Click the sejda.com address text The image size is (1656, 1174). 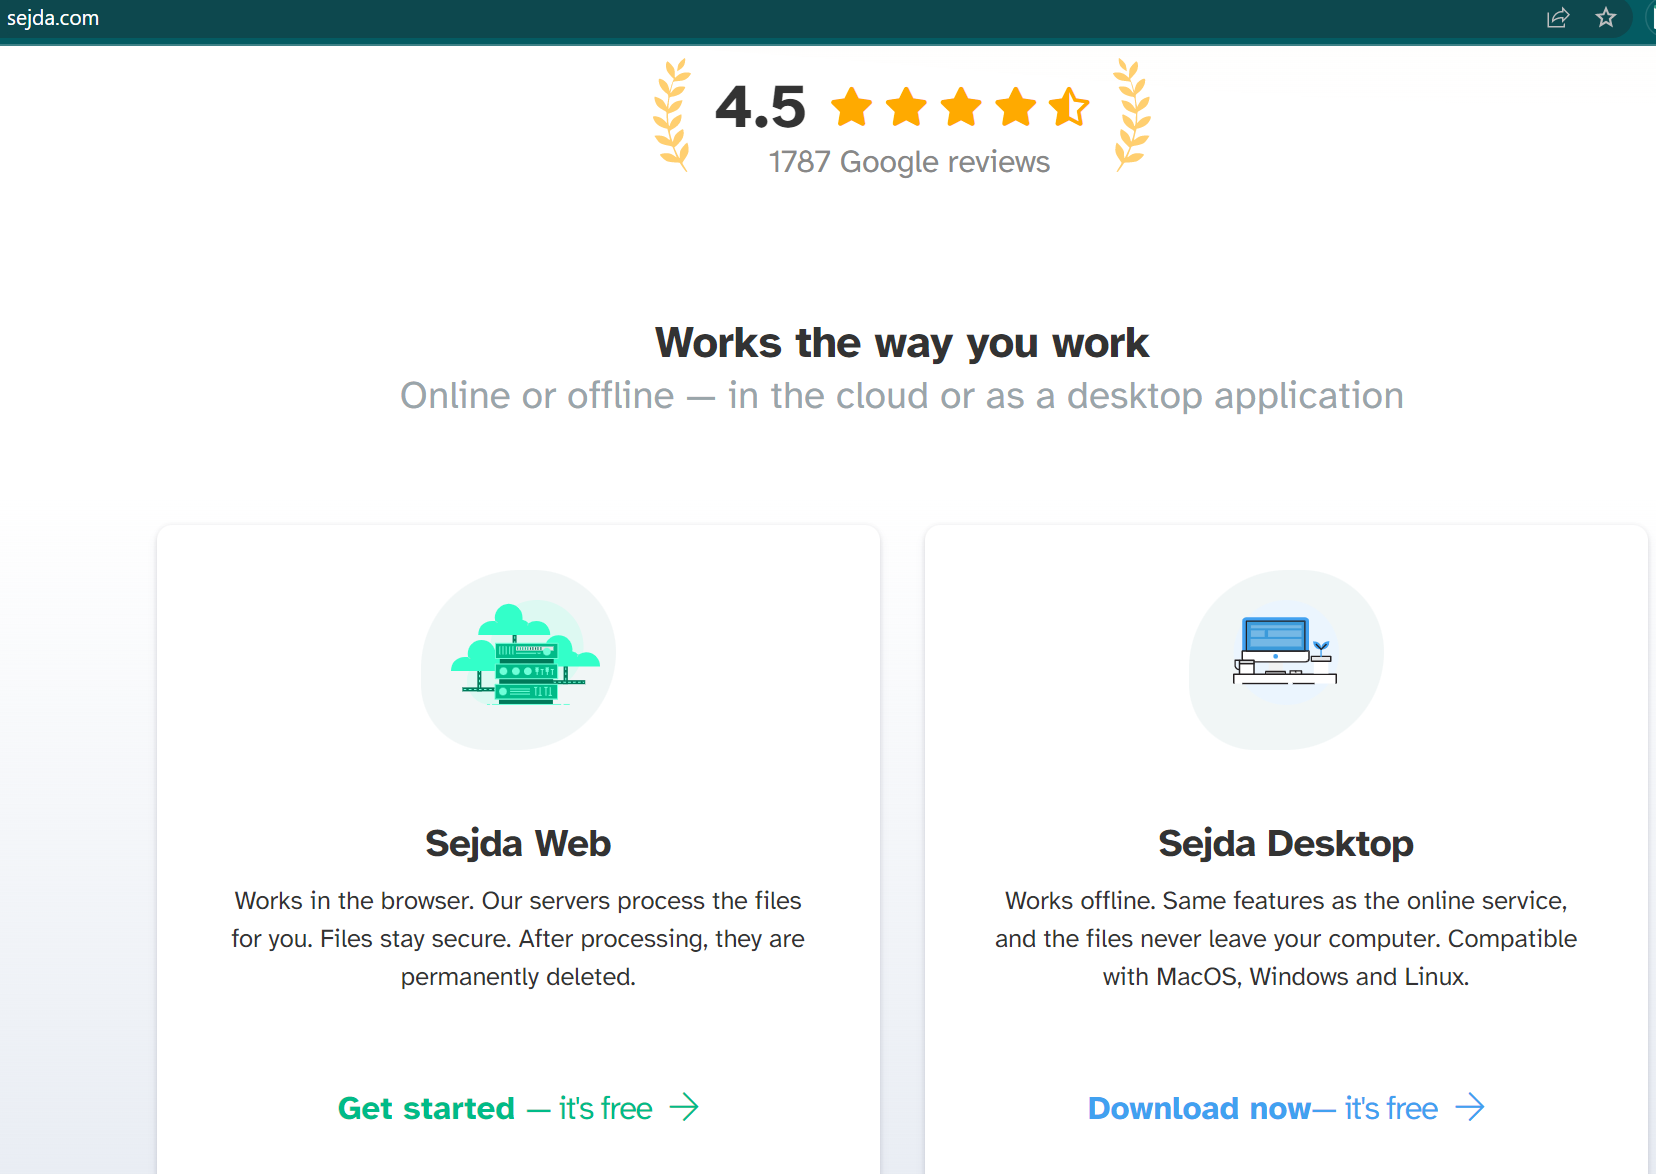53,18
